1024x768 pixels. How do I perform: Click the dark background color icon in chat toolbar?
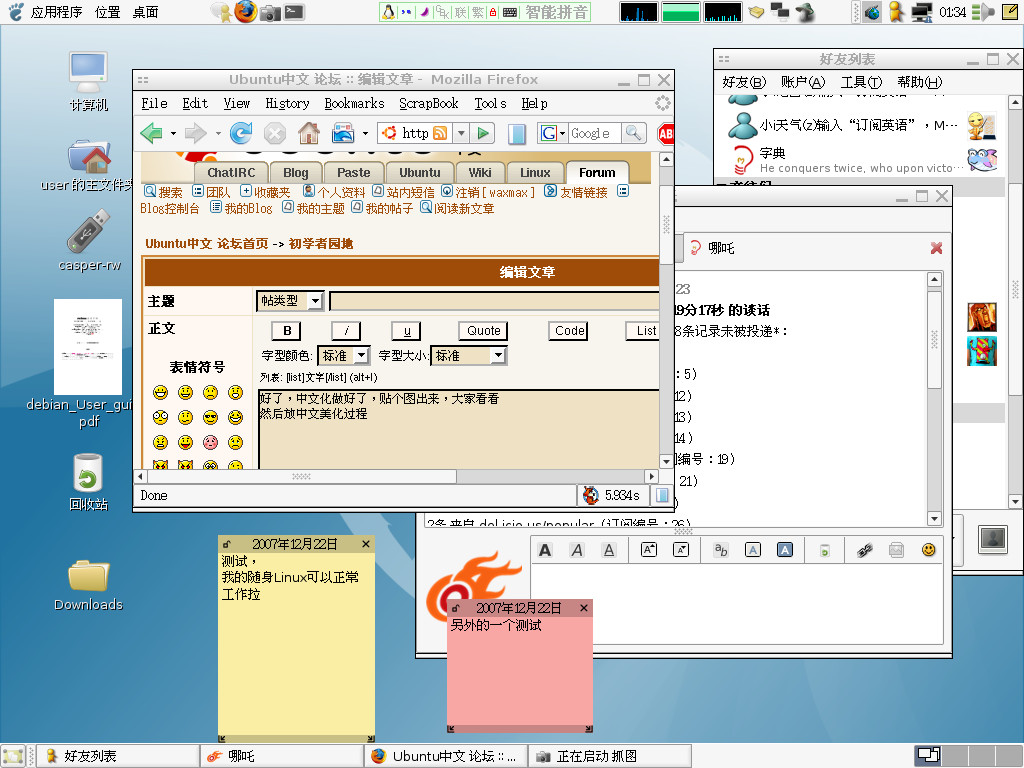(785, 550)
